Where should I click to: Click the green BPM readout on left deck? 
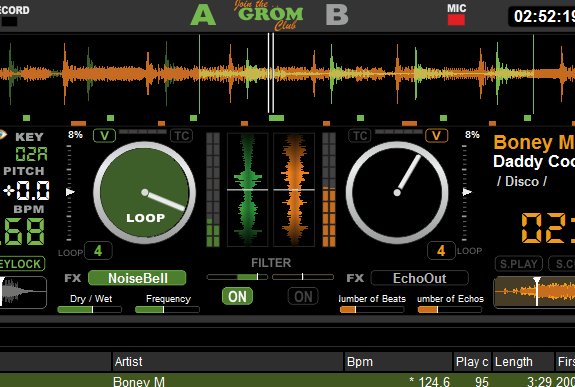tap(22, 231)
